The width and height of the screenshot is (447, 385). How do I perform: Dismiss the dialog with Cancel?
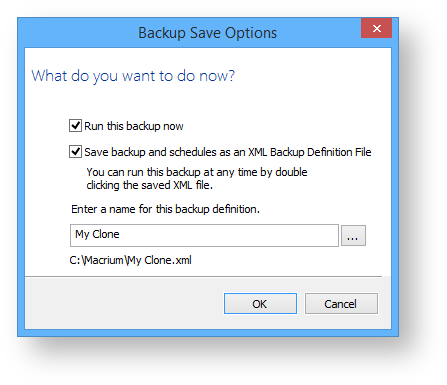click(x=341, y=304)
